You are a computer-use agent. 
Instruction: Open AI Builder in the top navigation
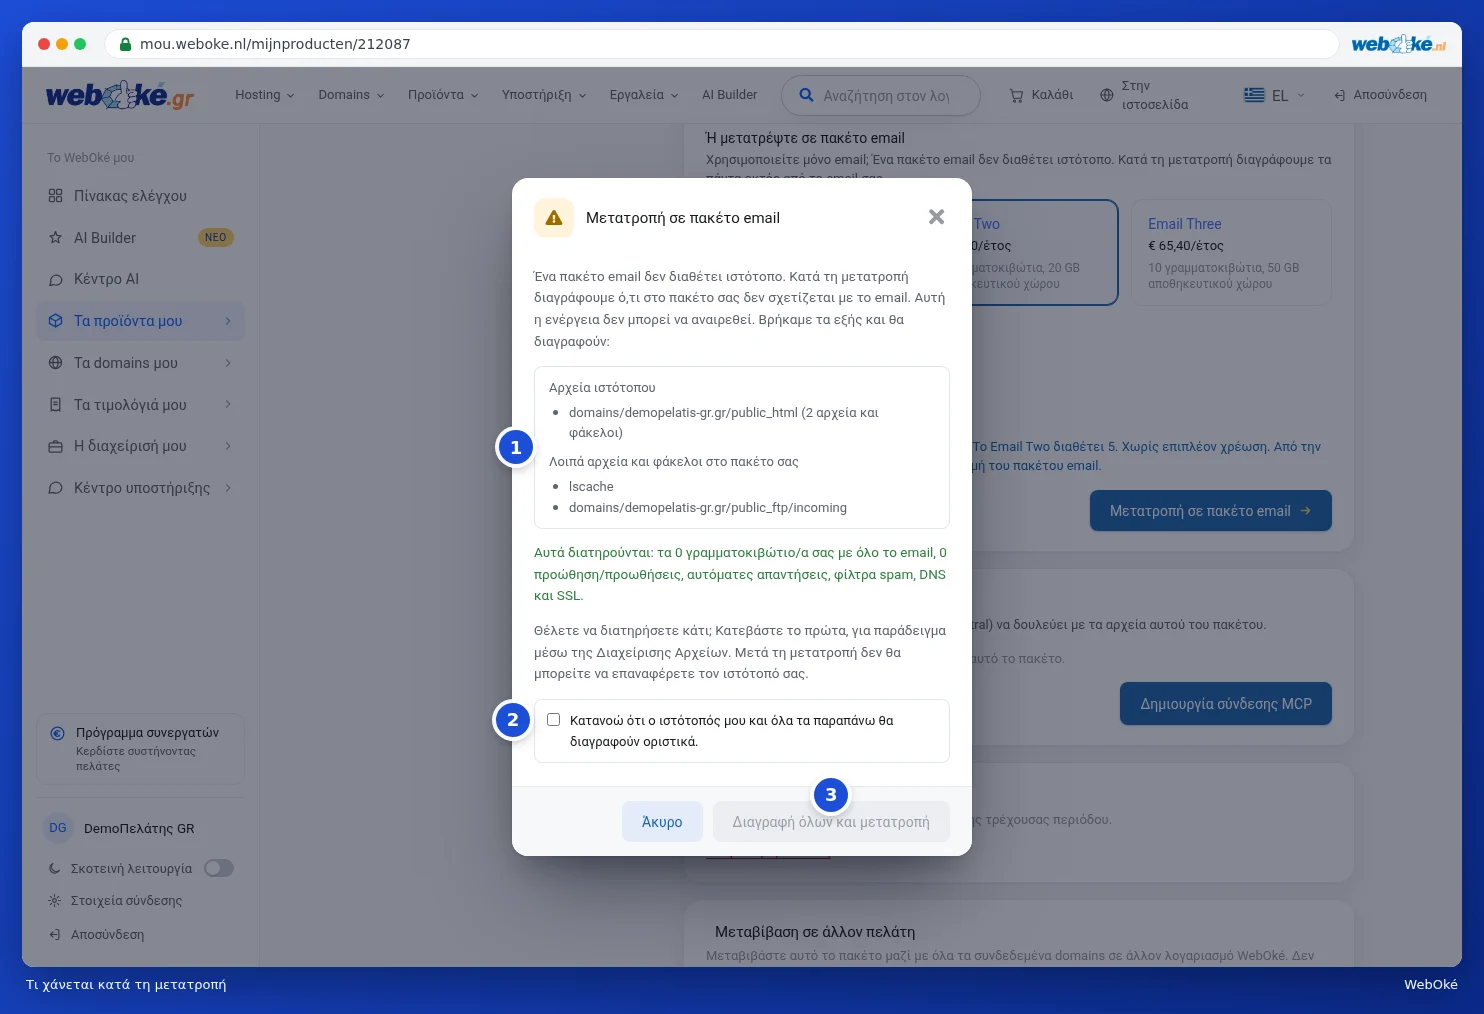tap(729, 95)
